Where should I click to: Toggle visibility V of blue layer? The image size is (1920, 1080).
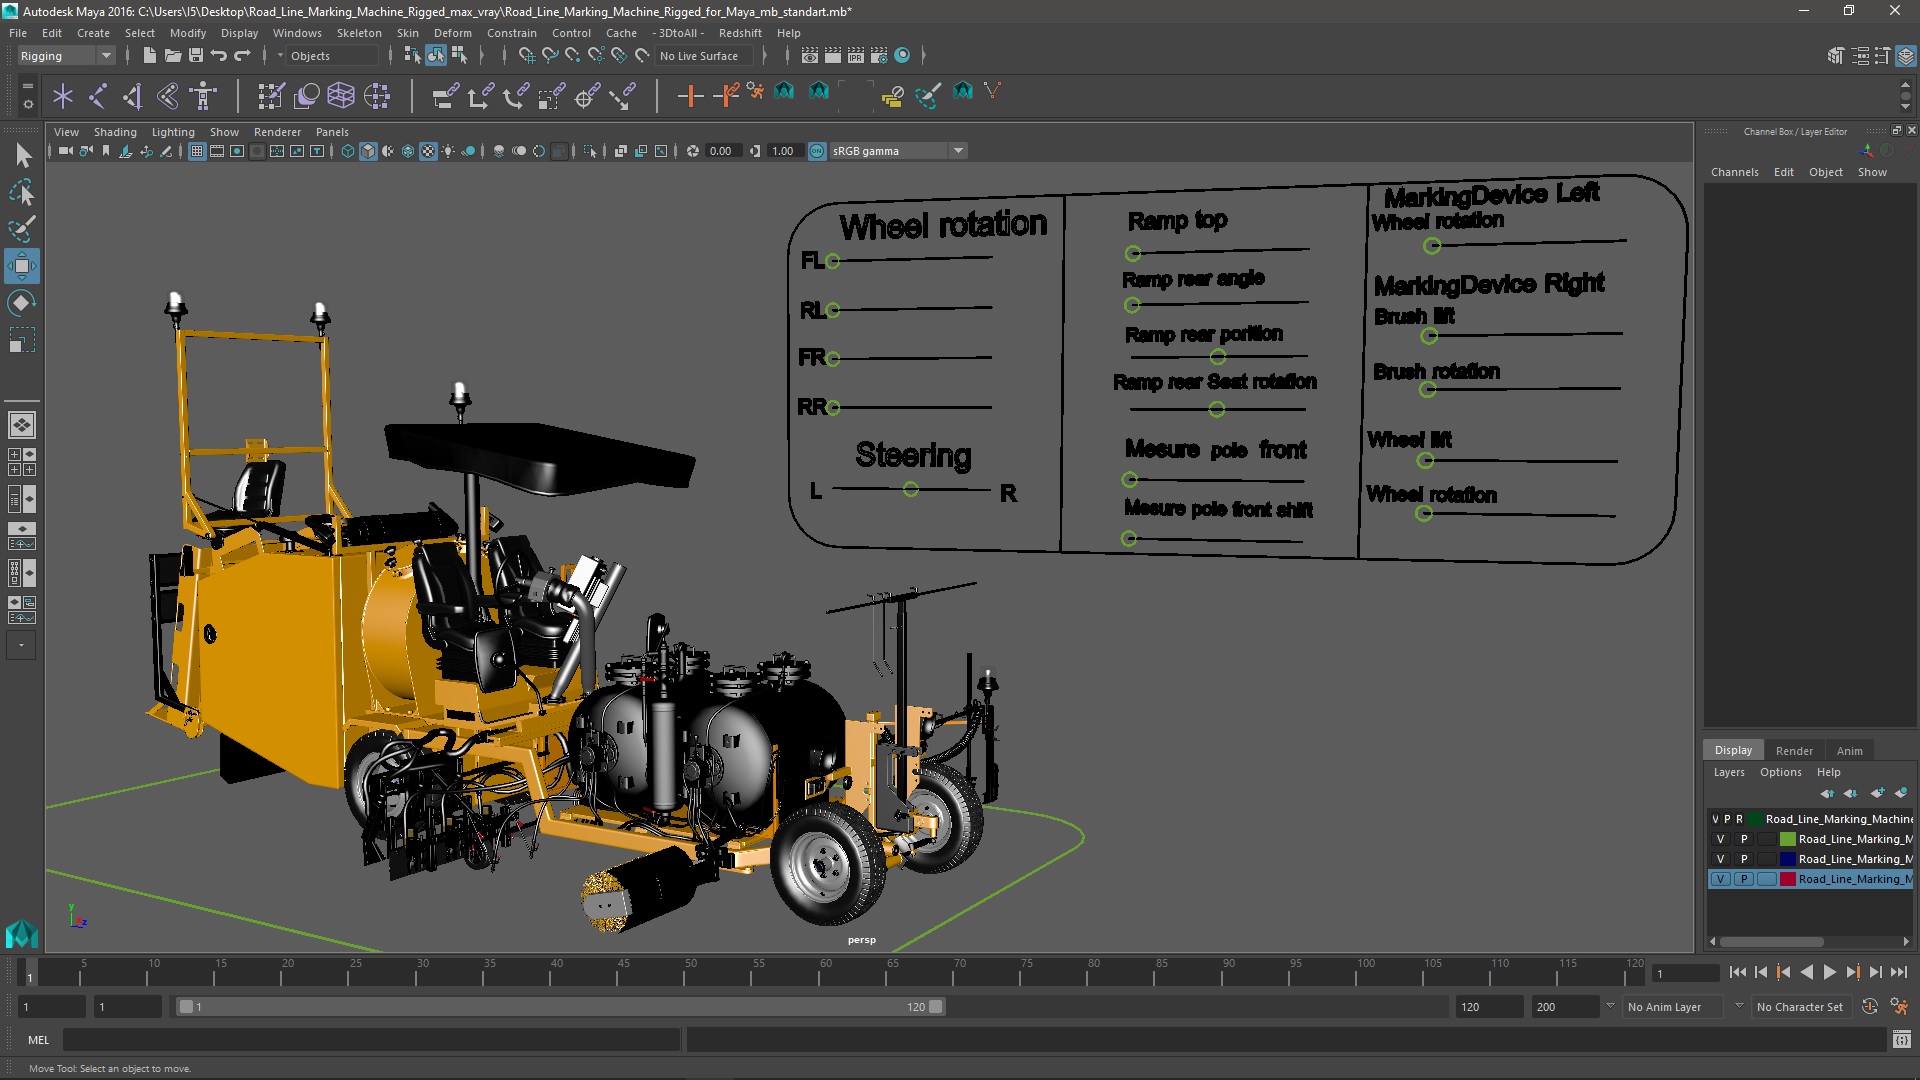click(x=1720, y=859)
